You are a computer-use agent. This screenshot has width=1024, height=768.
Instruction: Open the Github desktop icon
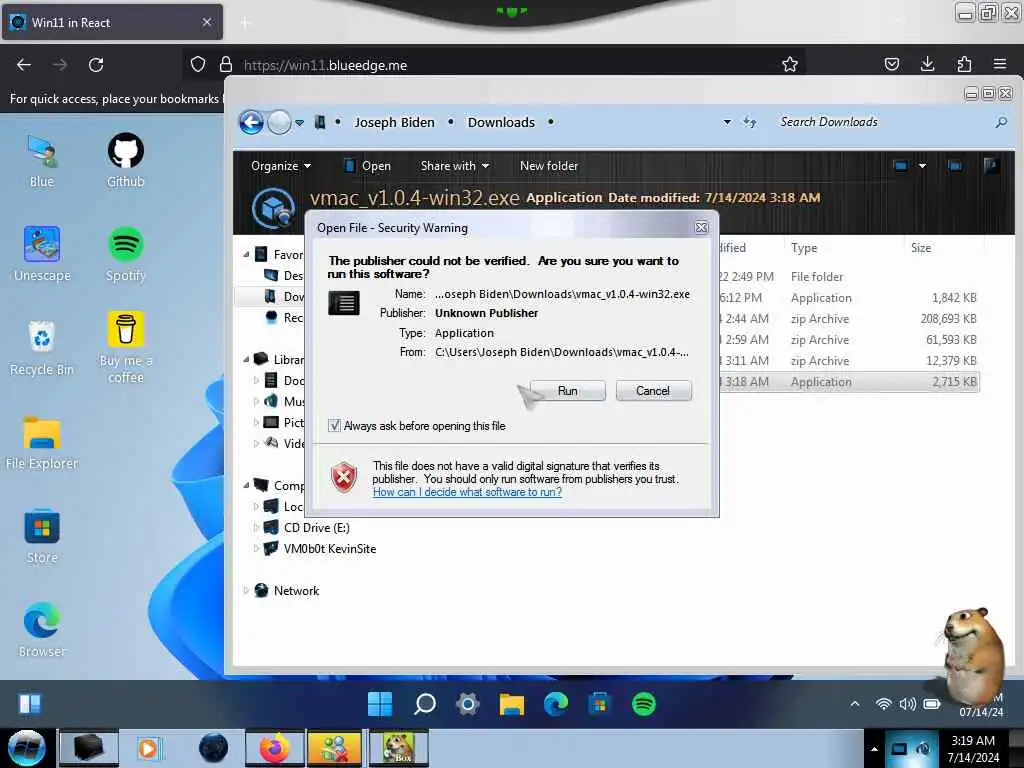(x=125, y=161)
